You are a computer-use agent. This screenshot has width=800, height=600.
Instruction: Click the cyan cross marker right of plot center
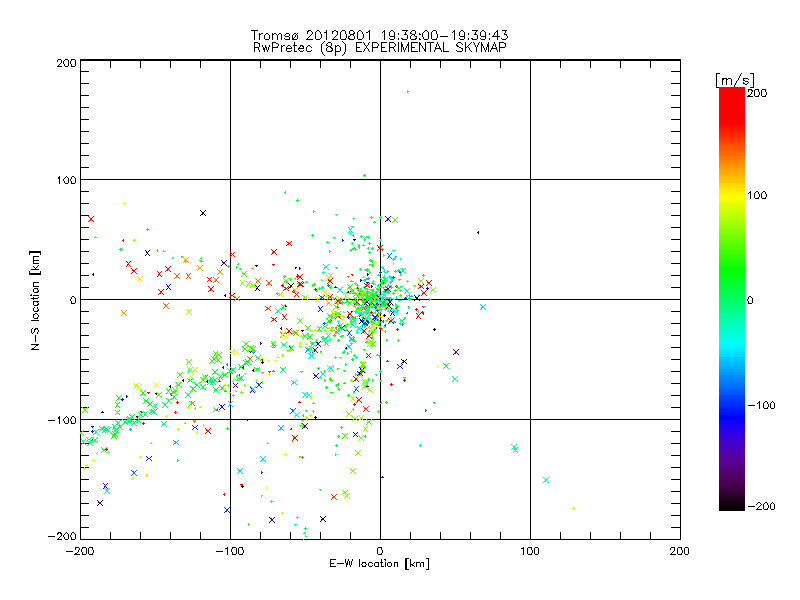[x=483, y=307]
